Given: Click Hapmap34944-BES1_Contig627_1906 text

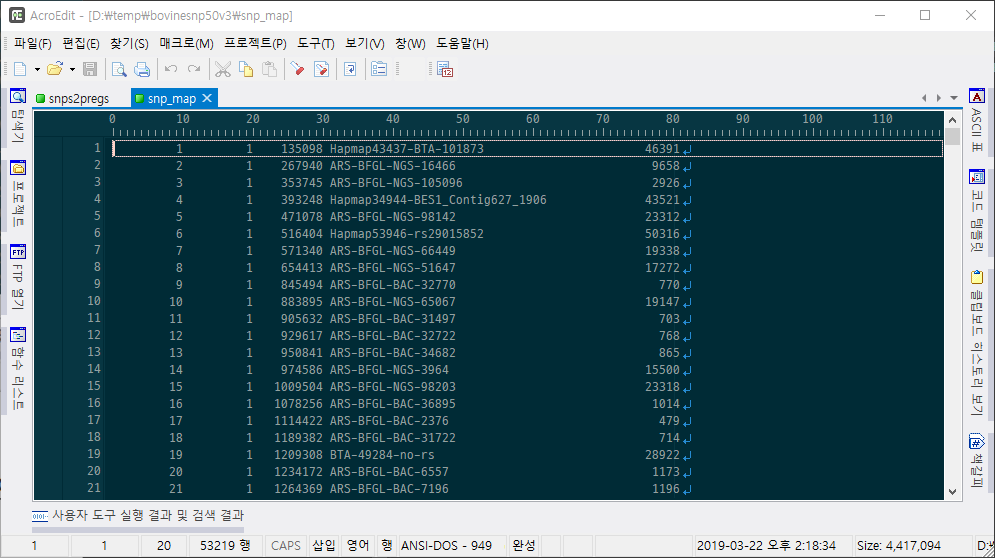Looking at the screenshot, I should click(x=438, y=200).
